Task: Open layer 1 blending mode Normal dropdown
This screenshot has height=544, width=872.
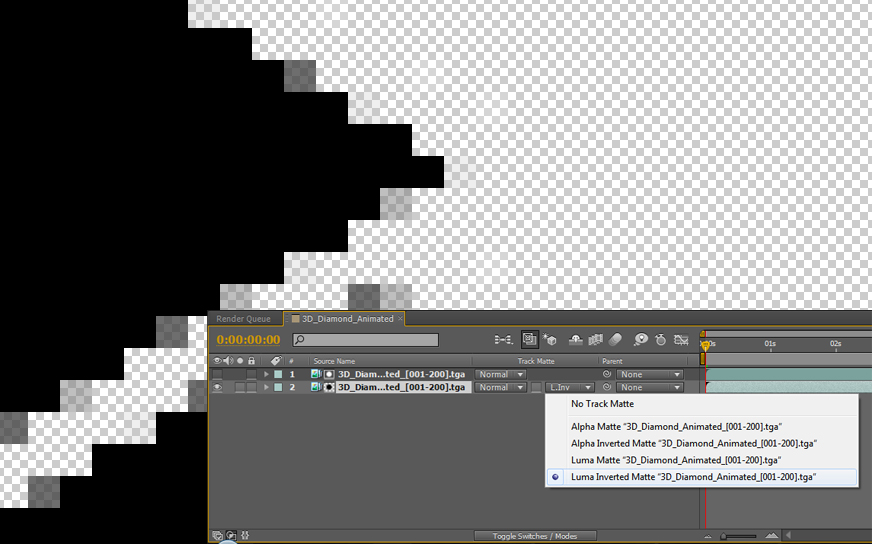Action: [x=500, y=374]
